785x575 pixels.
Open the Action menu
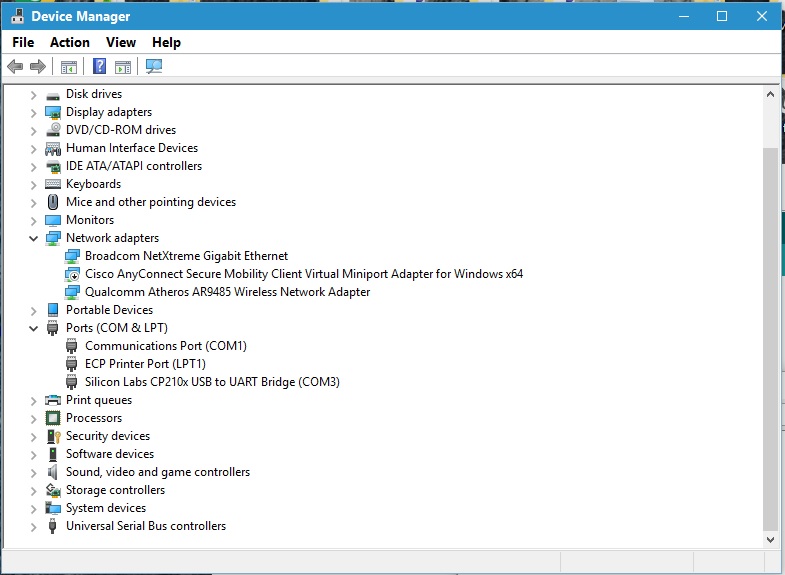(70, 42)
